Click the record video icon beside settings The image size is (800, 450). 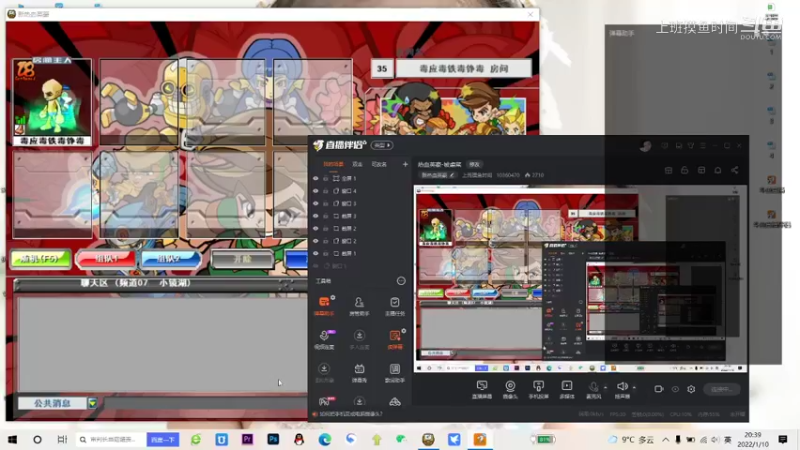click(659, 389)
